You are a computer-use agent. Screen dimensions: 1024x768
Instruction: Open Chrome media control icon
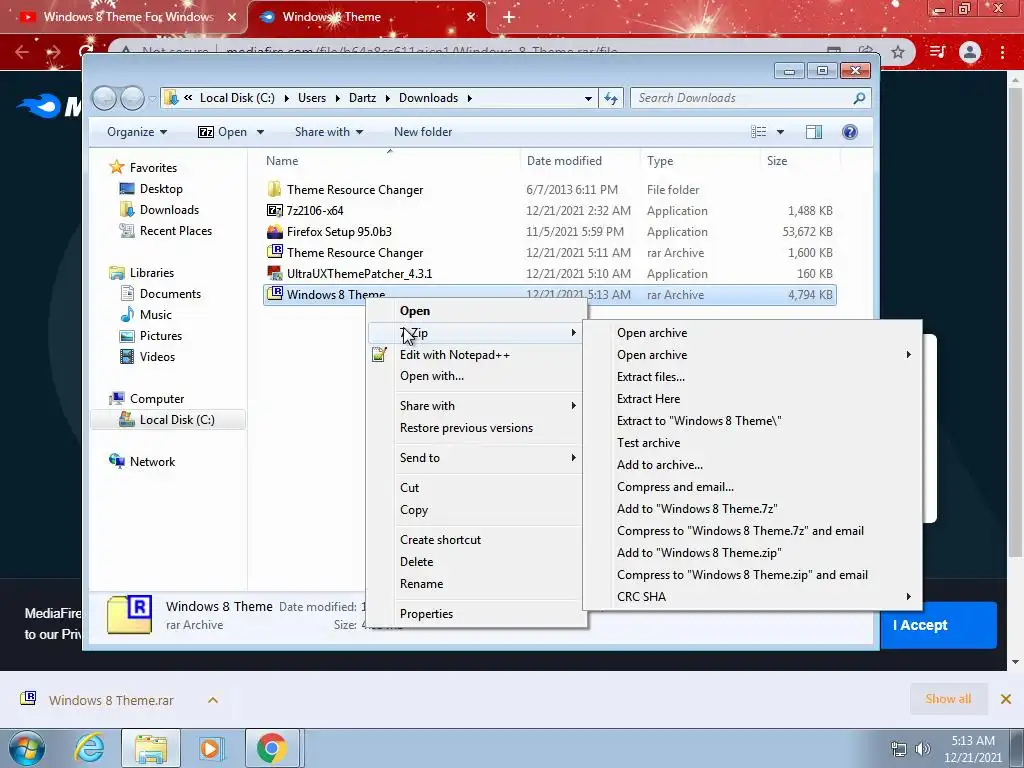(x=937, y=52)
